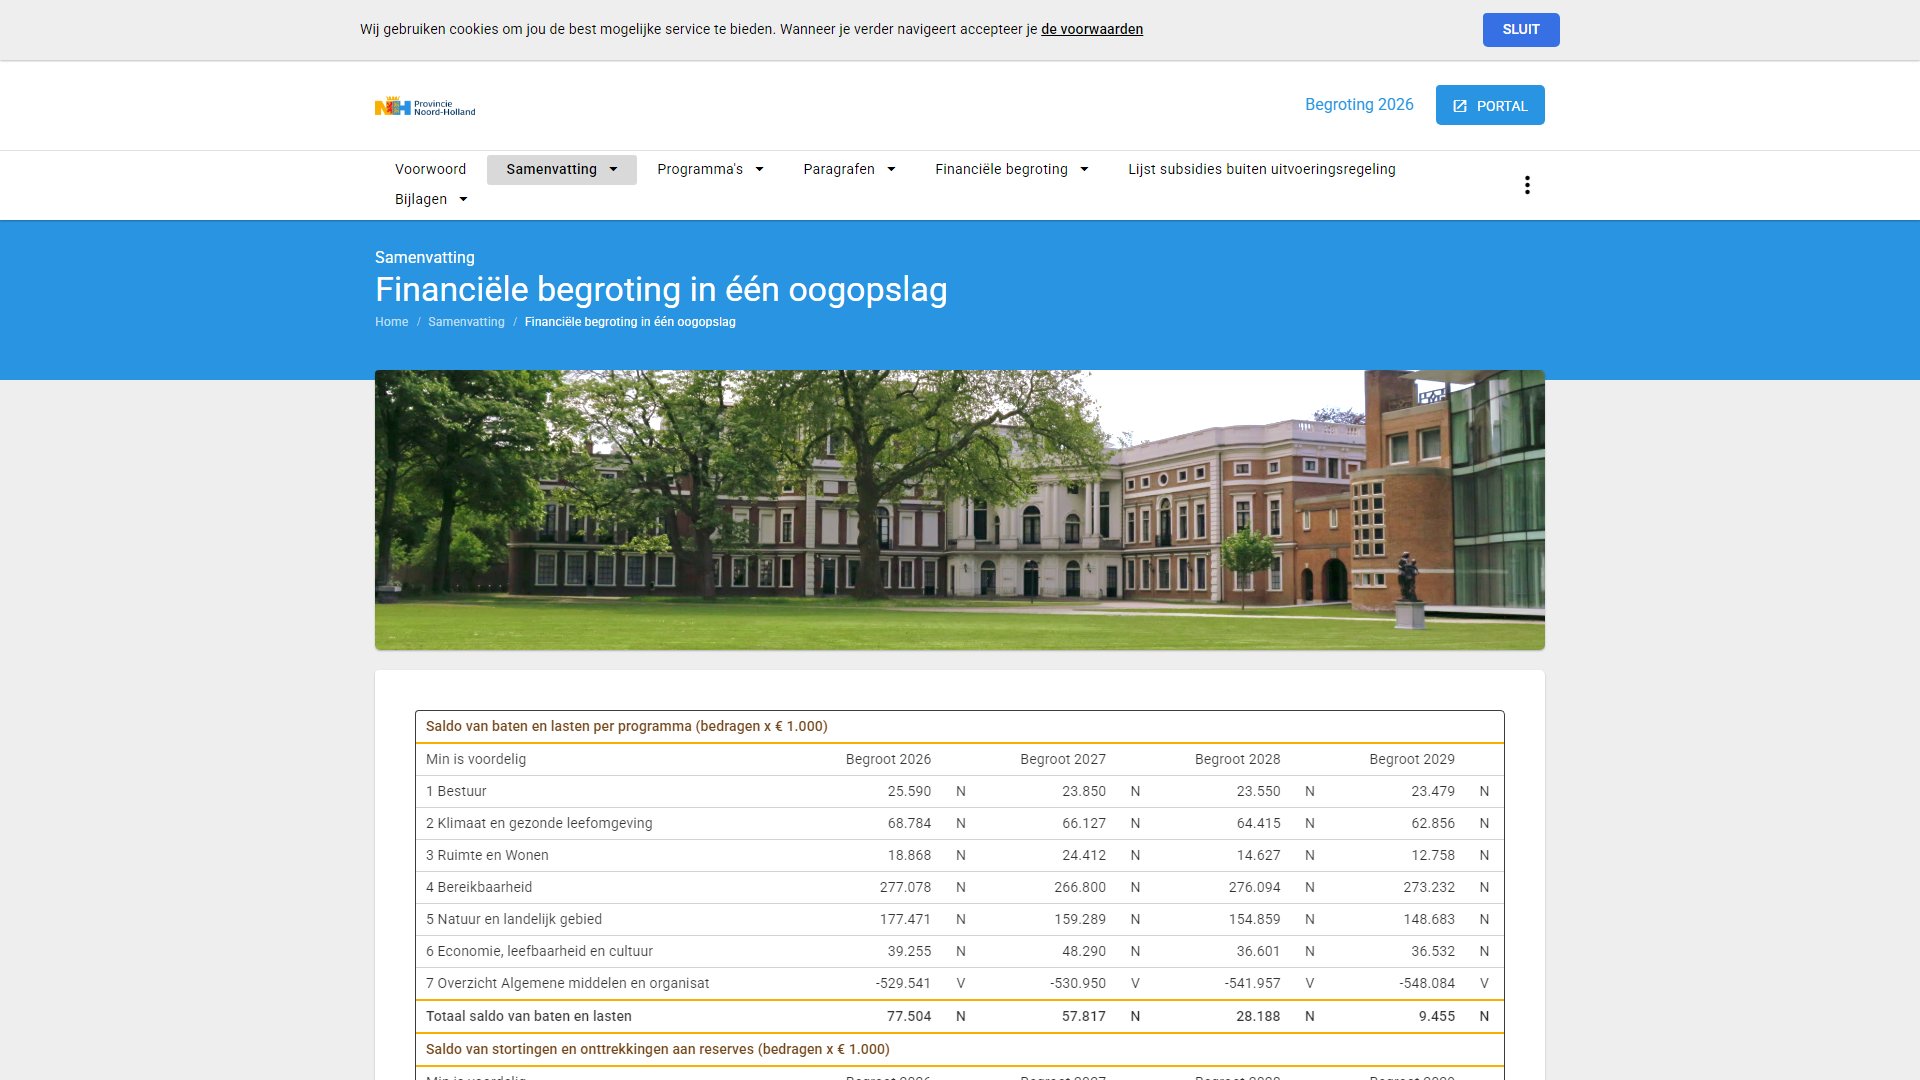
Task: Click the Provincie Noord-Holland logo
Action: click(x=425, y=106)
